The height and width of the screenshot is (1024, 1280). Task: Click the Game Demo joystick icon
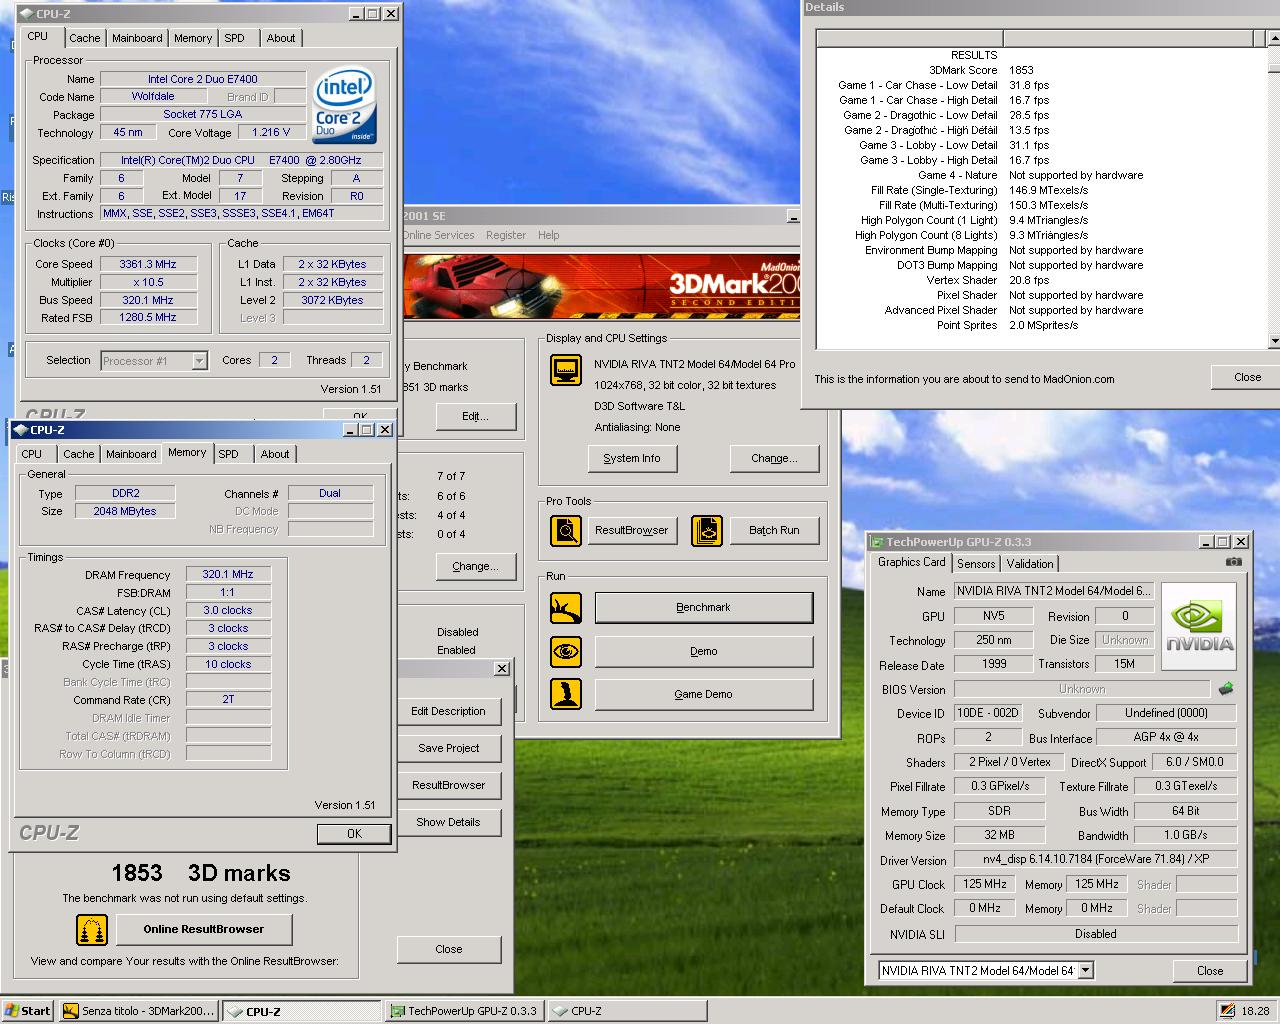click(566, 694)
